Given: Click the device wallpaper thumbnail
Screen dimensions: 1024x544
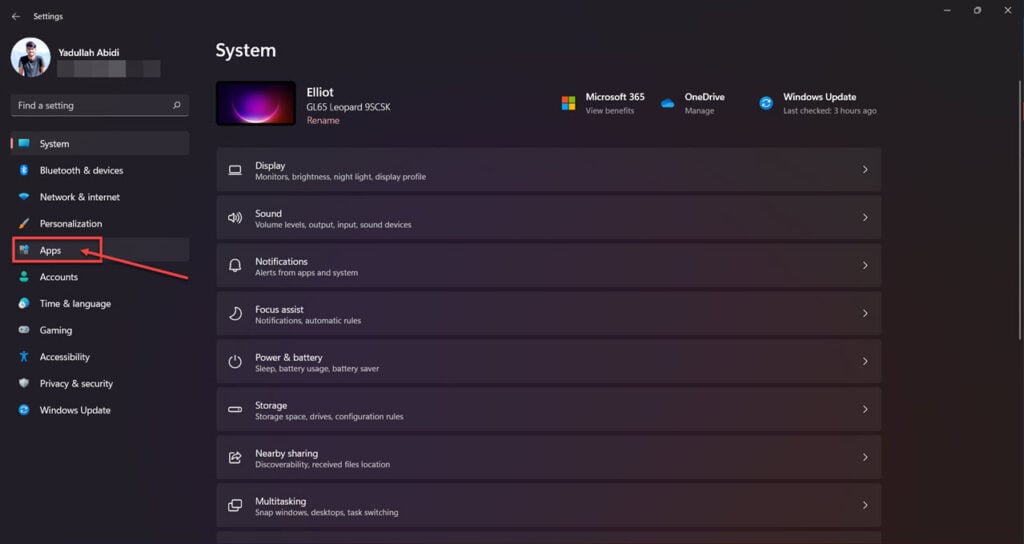Looking at the screenshot, I should [256, 103].
